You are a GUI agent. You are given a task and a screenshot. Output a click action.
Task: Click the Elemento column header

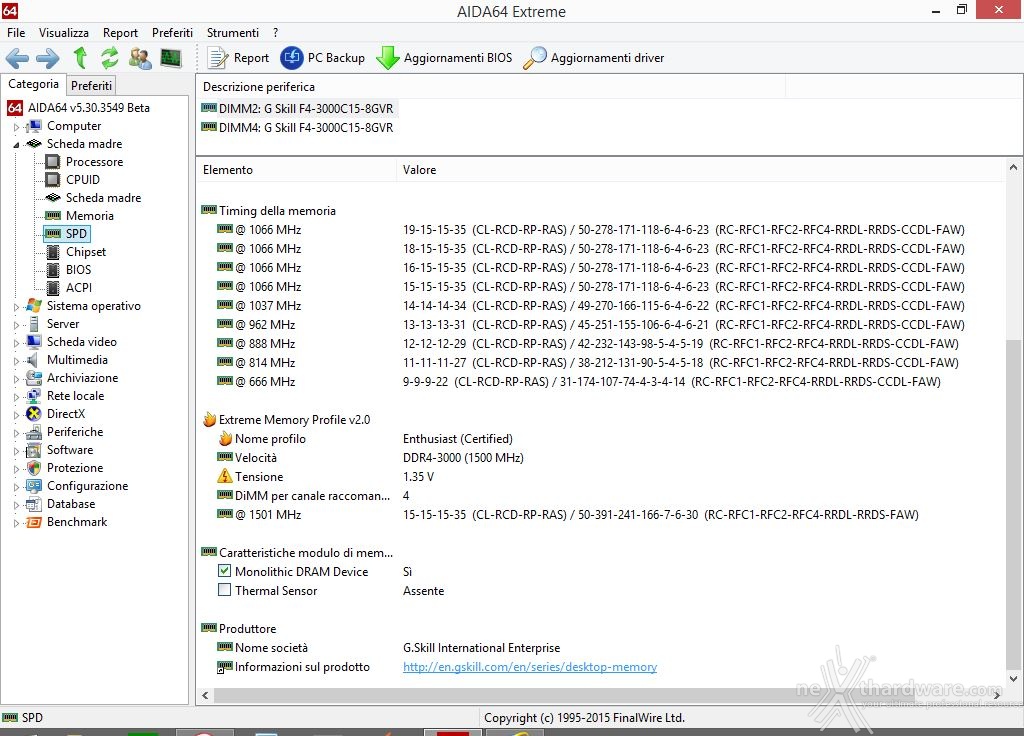click(x=296, y=170)
